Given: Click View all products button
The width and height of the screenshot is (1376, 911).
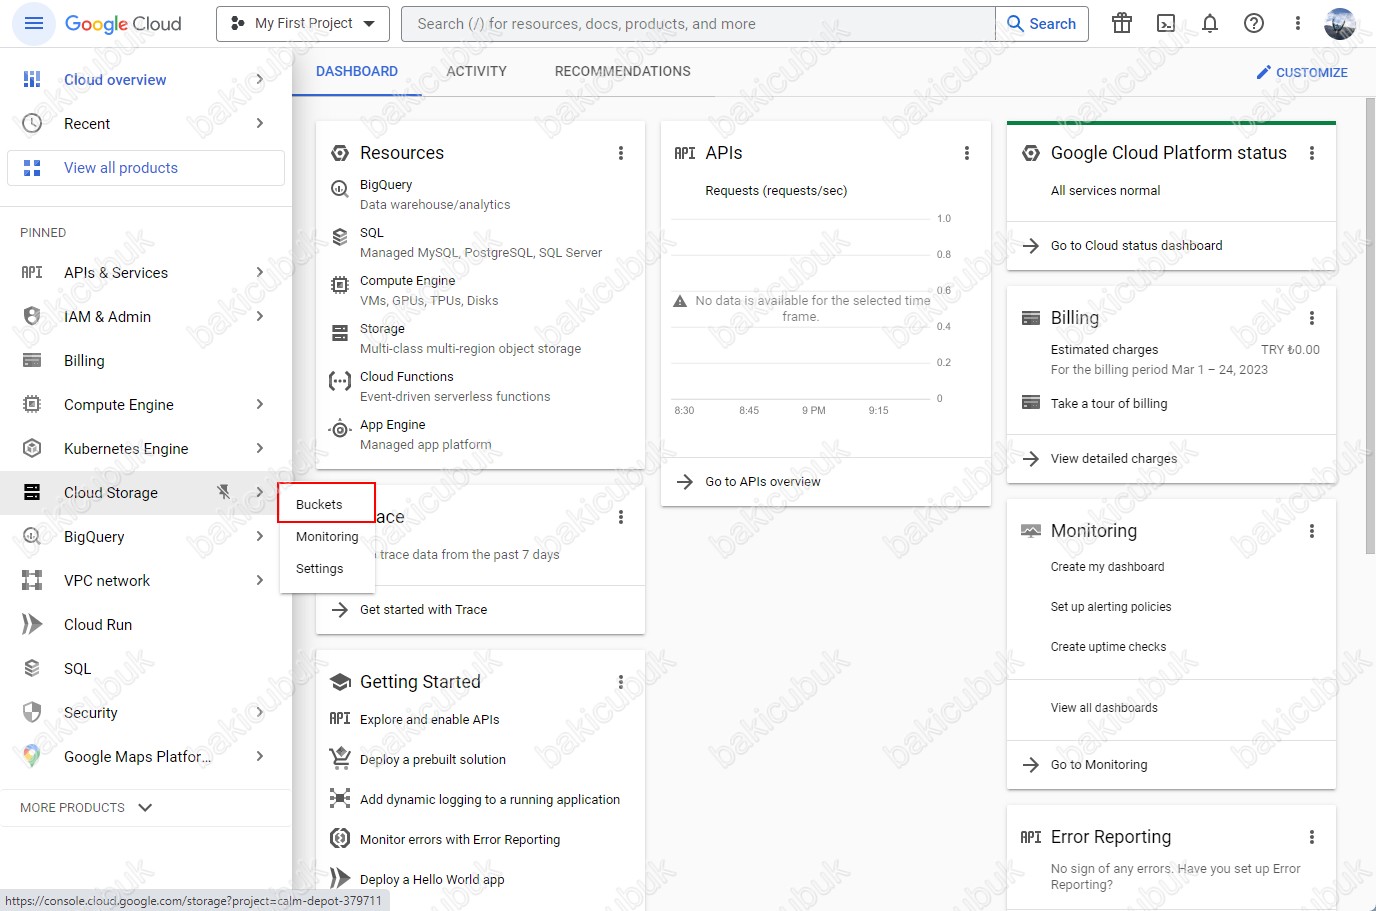Looking at the screenshot, I should [x=146, y=168].
